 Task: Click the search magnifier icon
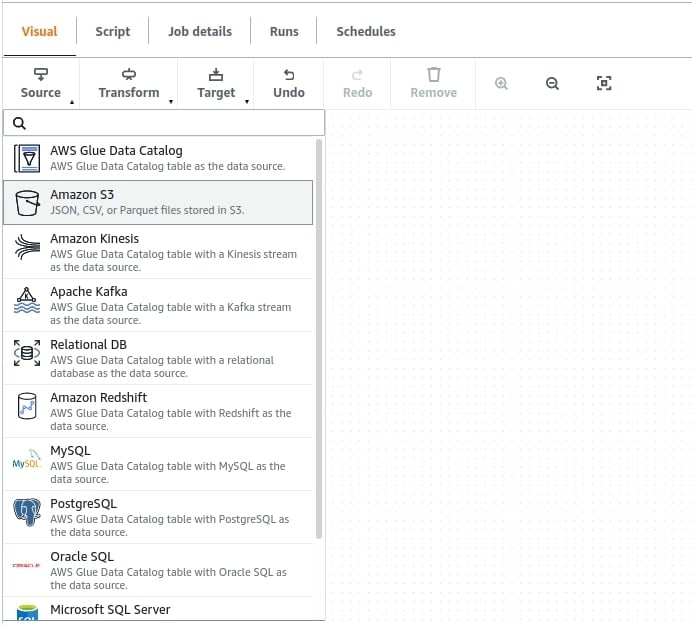tap(19, 123)
